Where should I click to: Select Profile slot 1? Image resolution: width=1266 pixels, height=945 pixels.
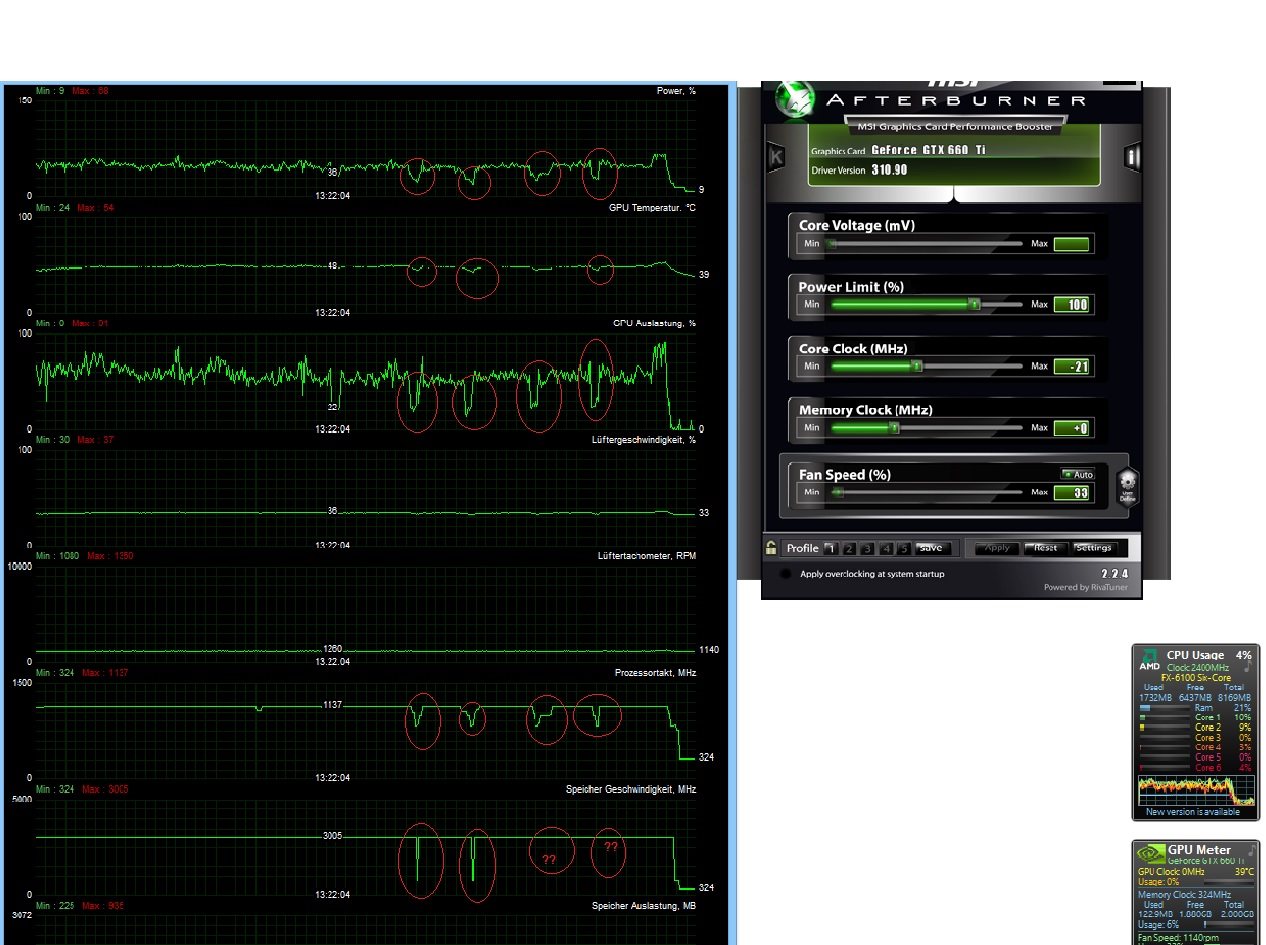point(829,548)
